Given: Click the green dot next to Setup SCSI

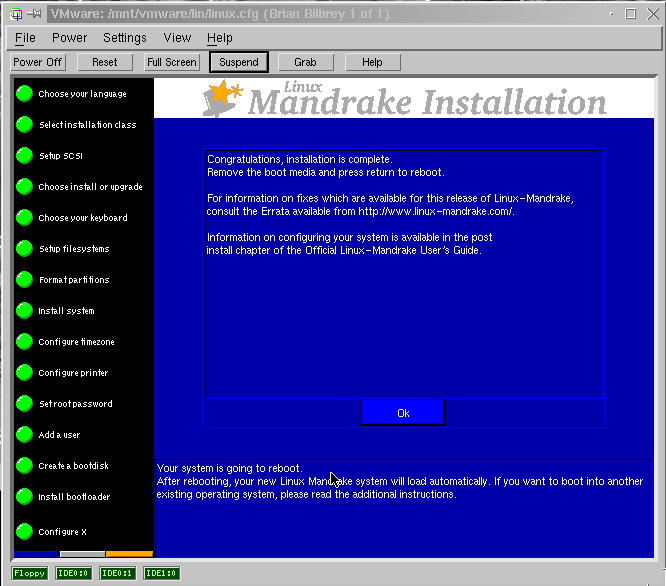Looking at the screenshot, I should point(24,156).
